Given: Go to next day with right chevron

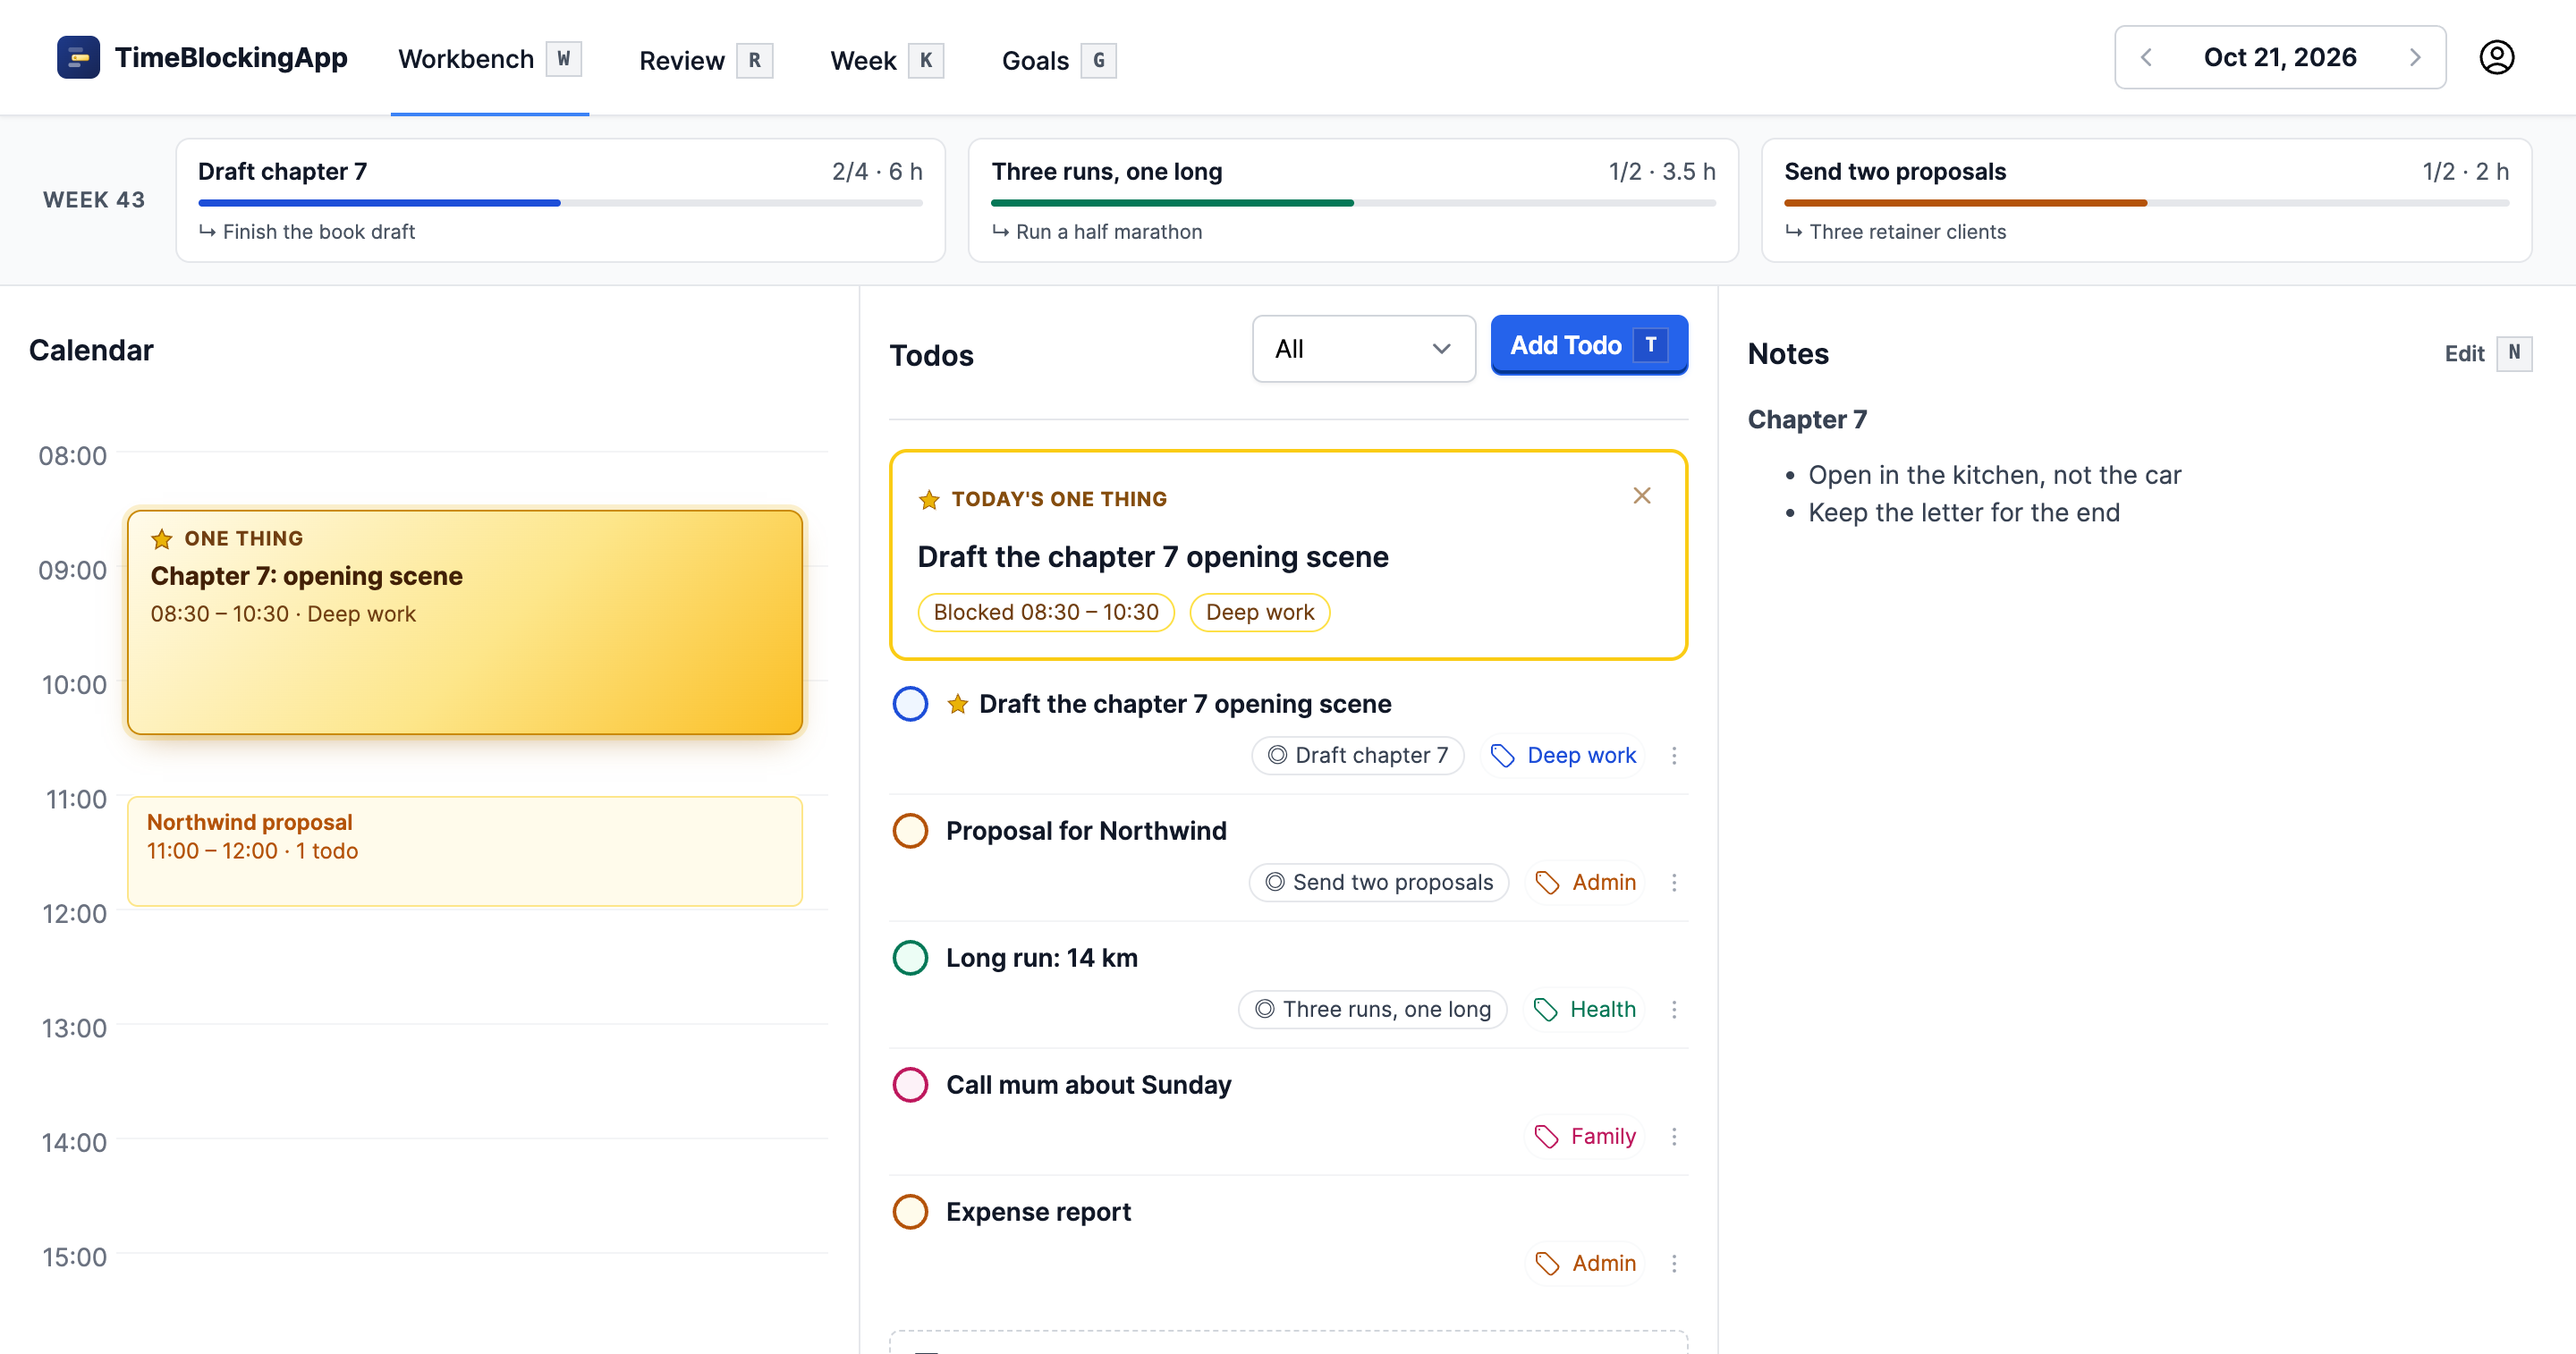Looking at the screenshot, I should tap(2414, 57).
